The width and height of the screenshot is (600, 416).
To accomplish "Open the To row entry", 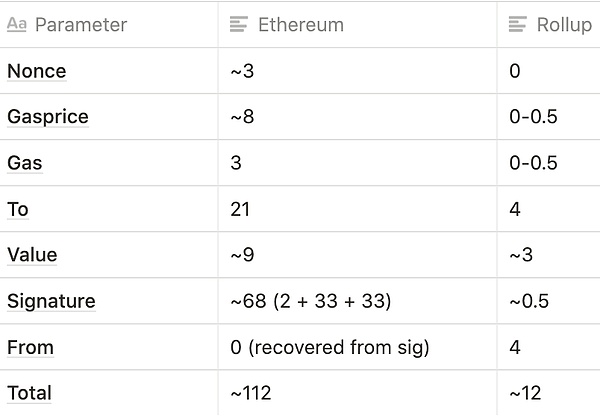I will coord(18,209).
